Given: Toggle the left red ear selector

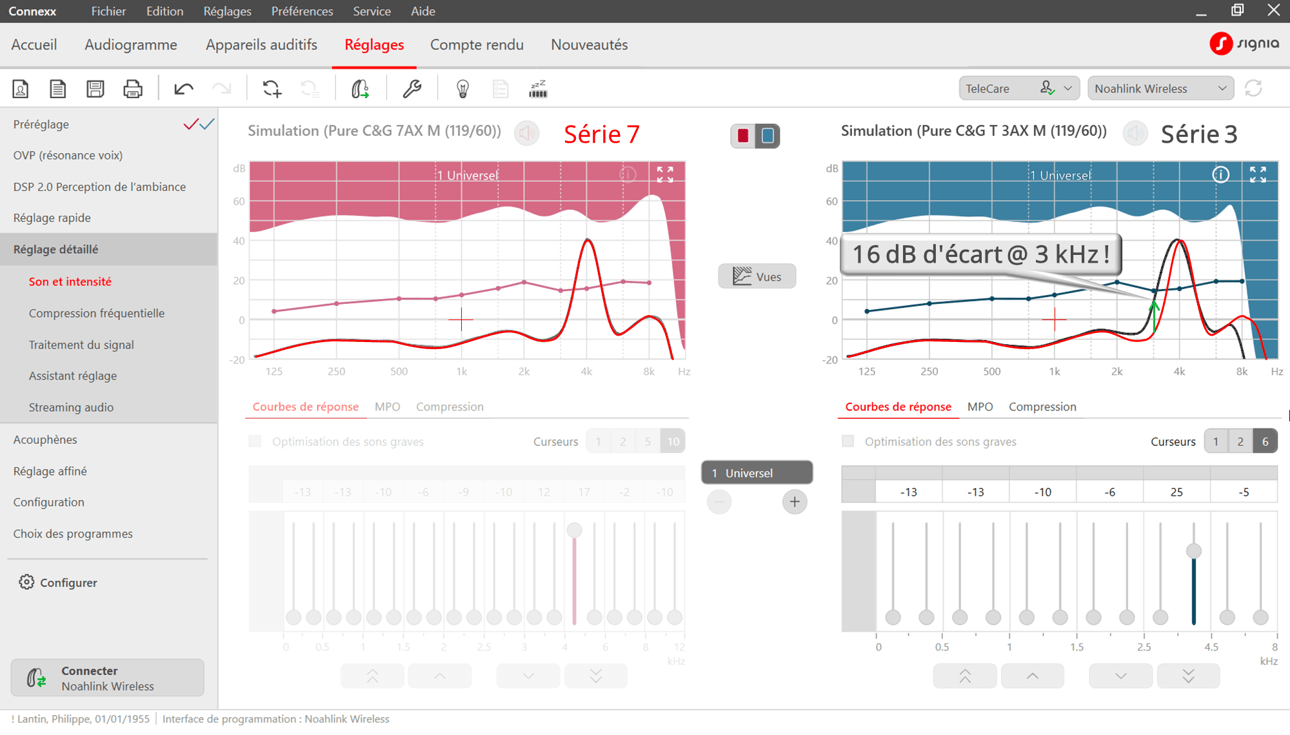Looking at the screenshot, I should (743, 136).
